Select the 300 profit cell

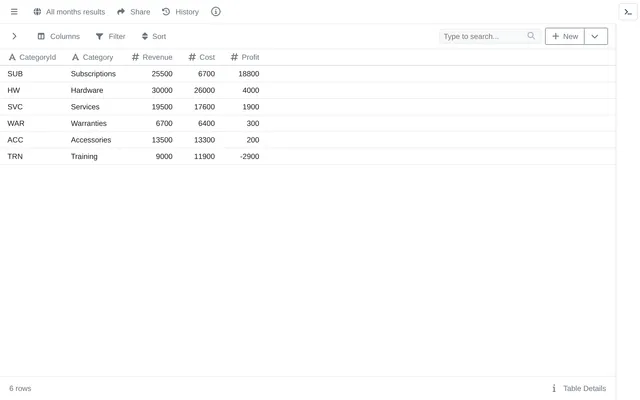tap(253, 123)
